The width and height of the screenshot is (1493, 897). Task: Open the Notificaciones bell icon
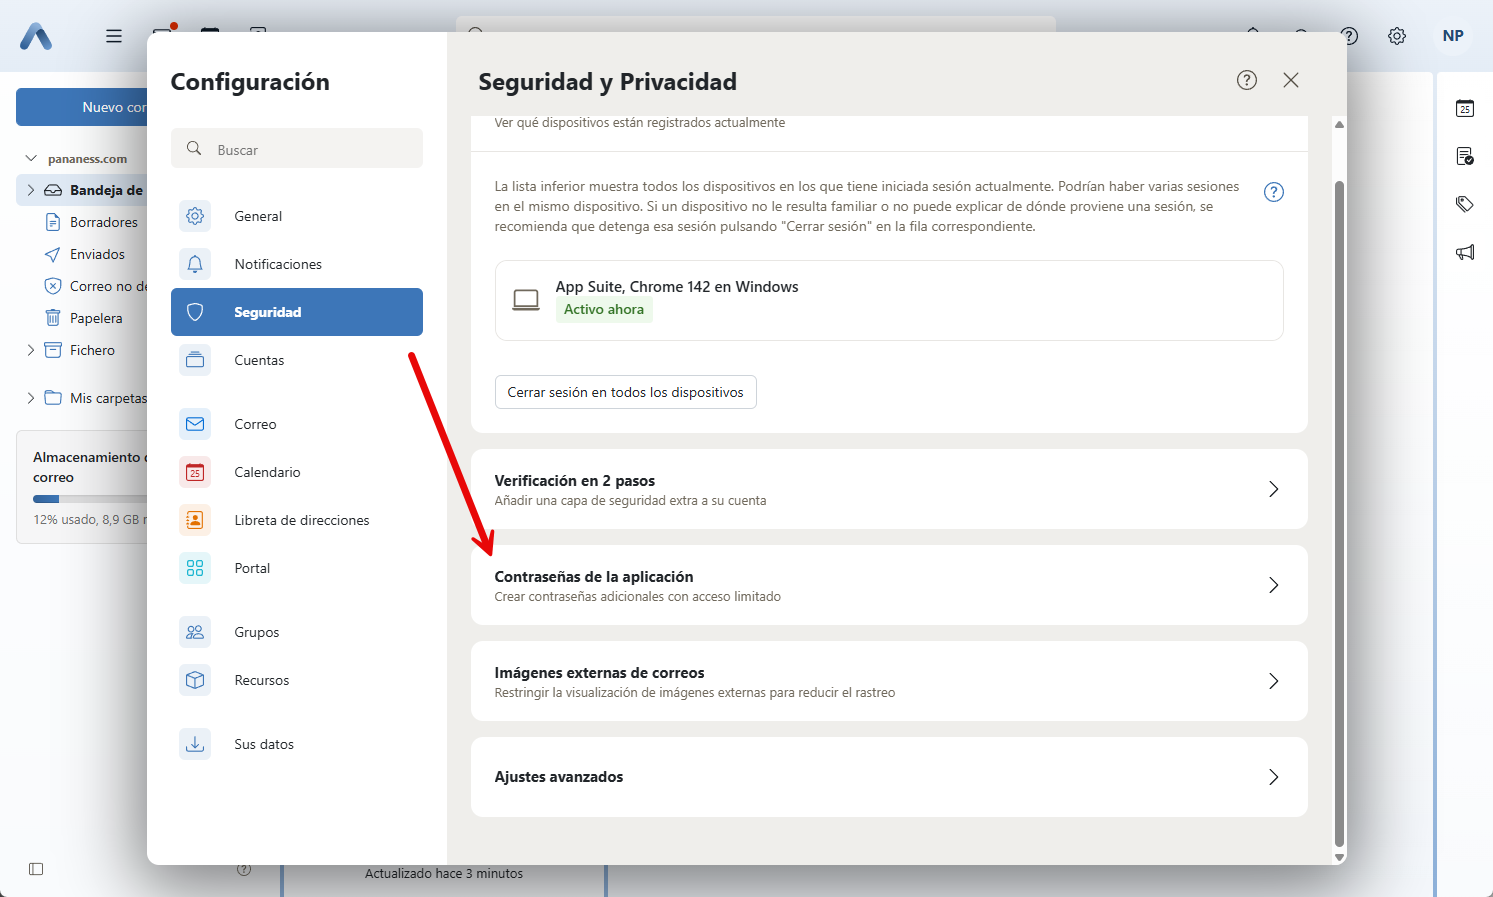pos(195,264)
